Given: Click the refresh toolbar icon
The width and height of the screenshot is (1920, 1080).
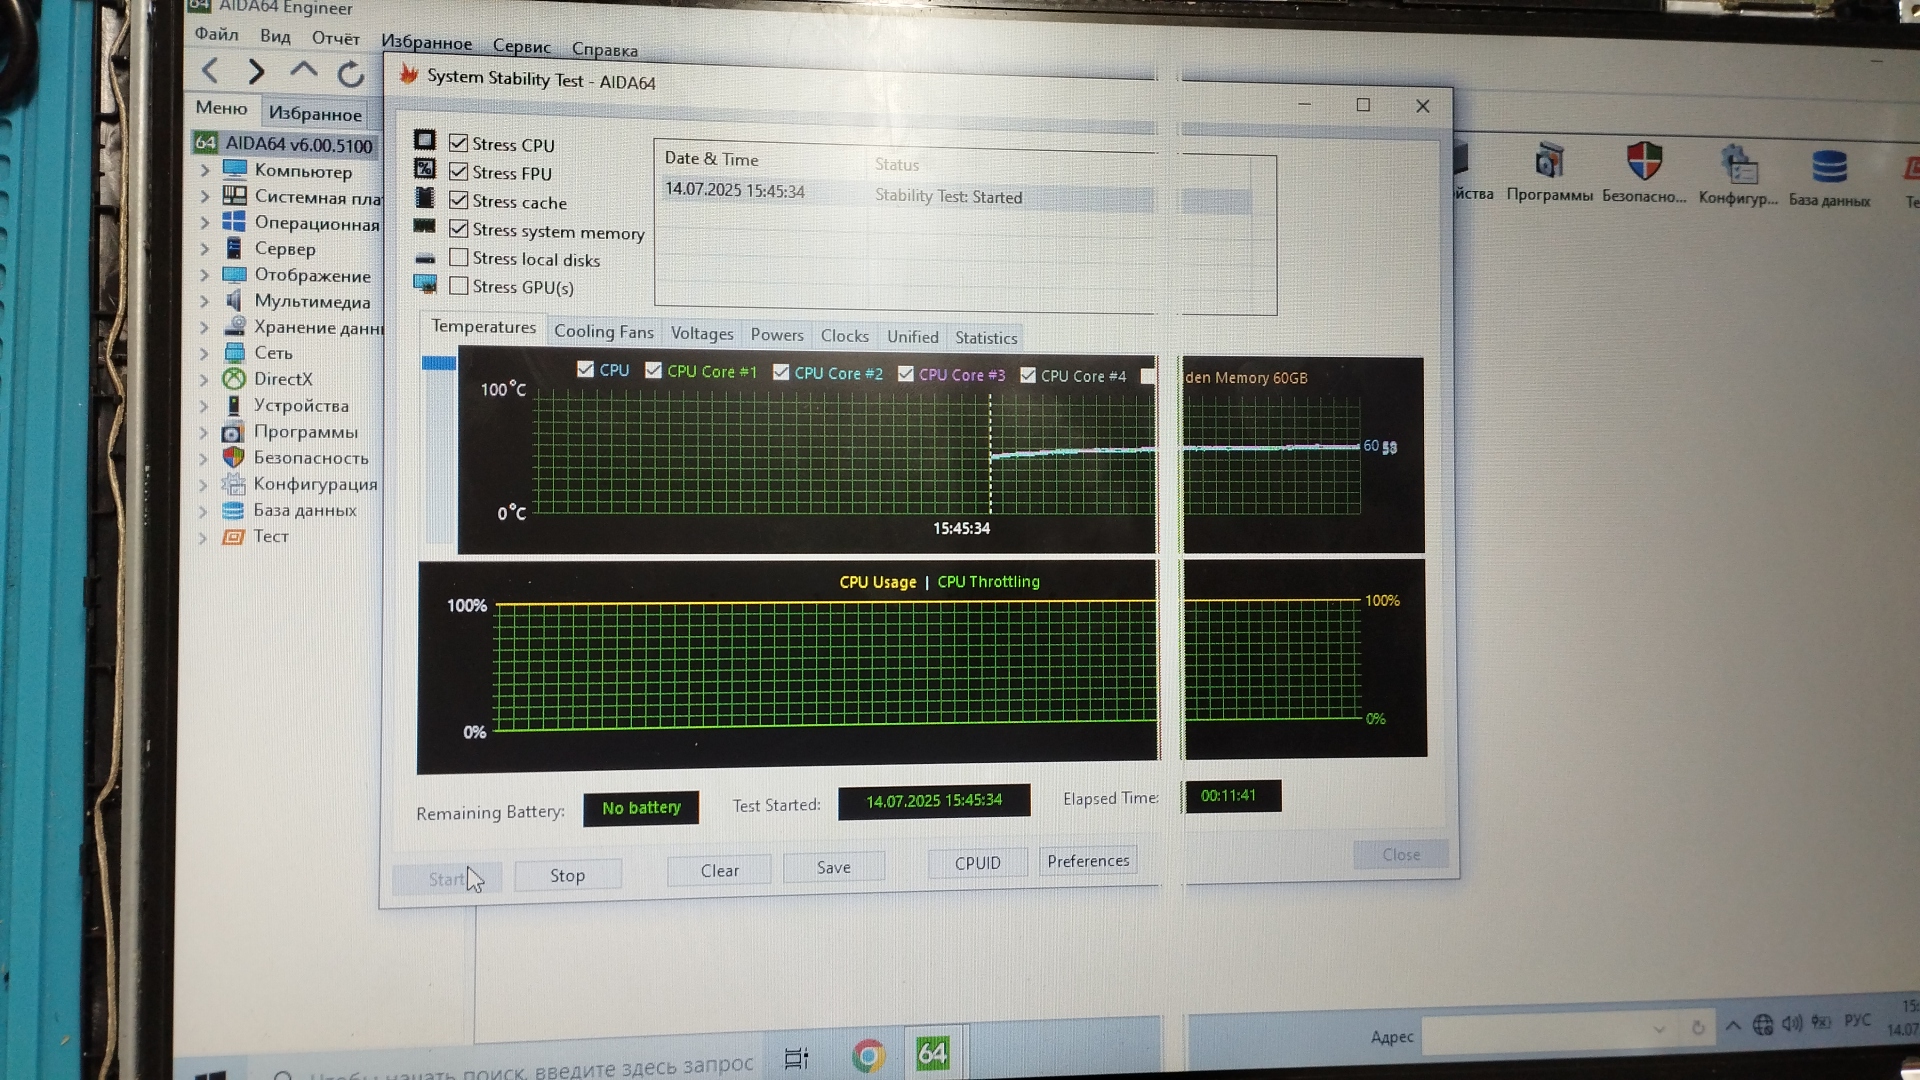Looking at the screenshot, I should click(351, 73).
